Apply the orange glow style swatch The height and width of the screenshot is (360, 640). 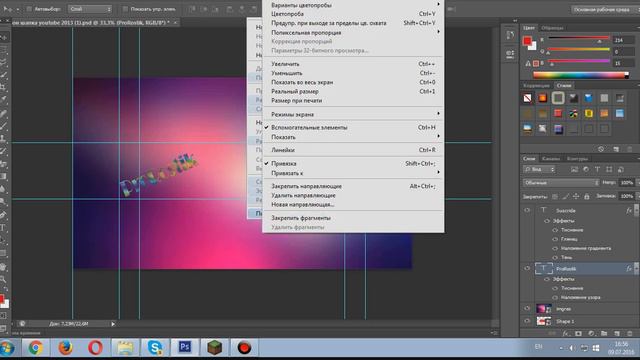point(542,98)
